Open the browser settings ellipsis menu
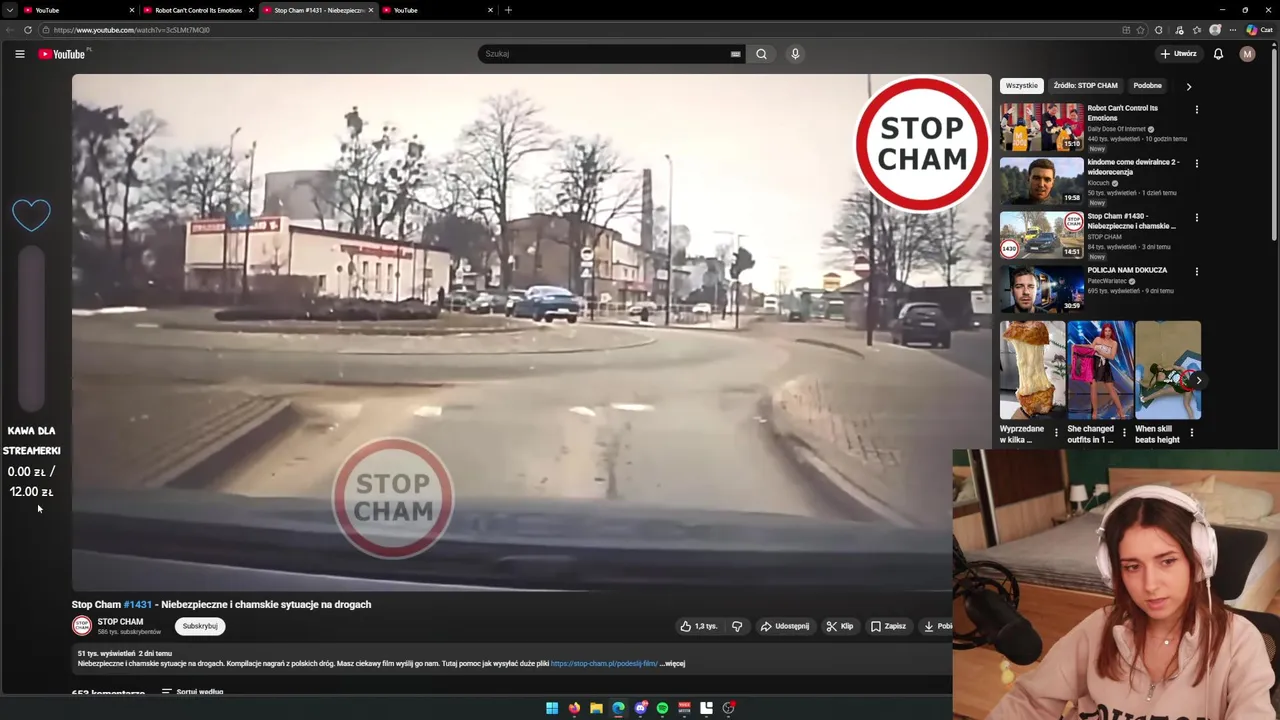Viewport: 1280px width, 720px height. pos(1232,30)
